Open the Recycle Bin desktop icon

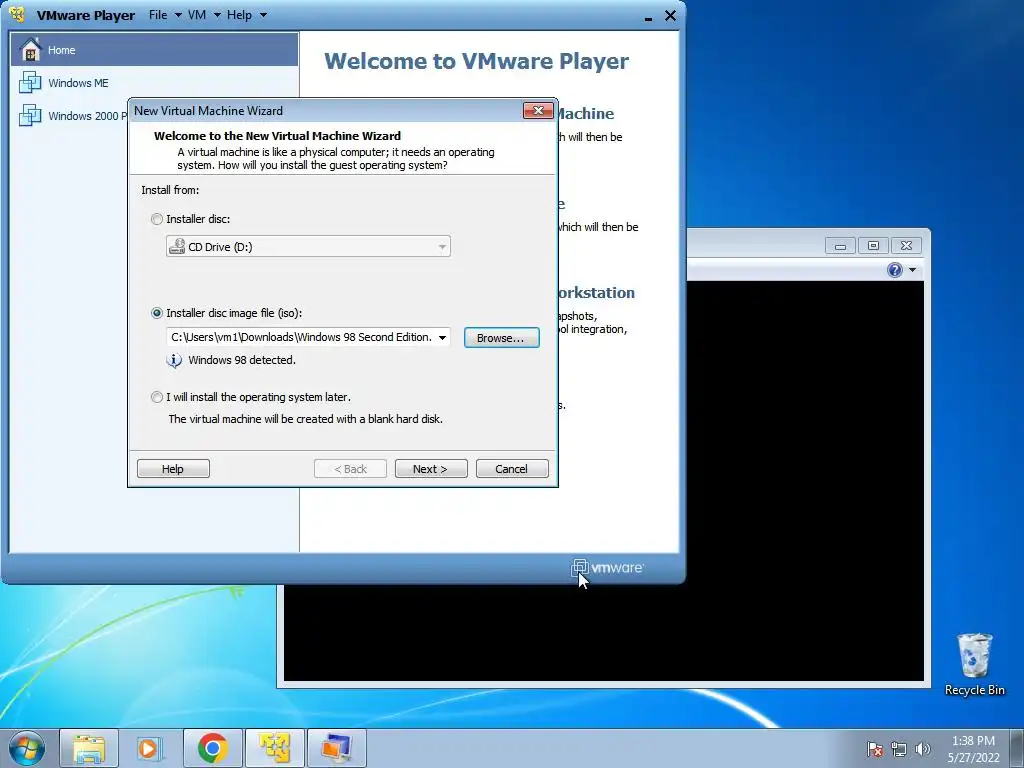tap(974, 664)
